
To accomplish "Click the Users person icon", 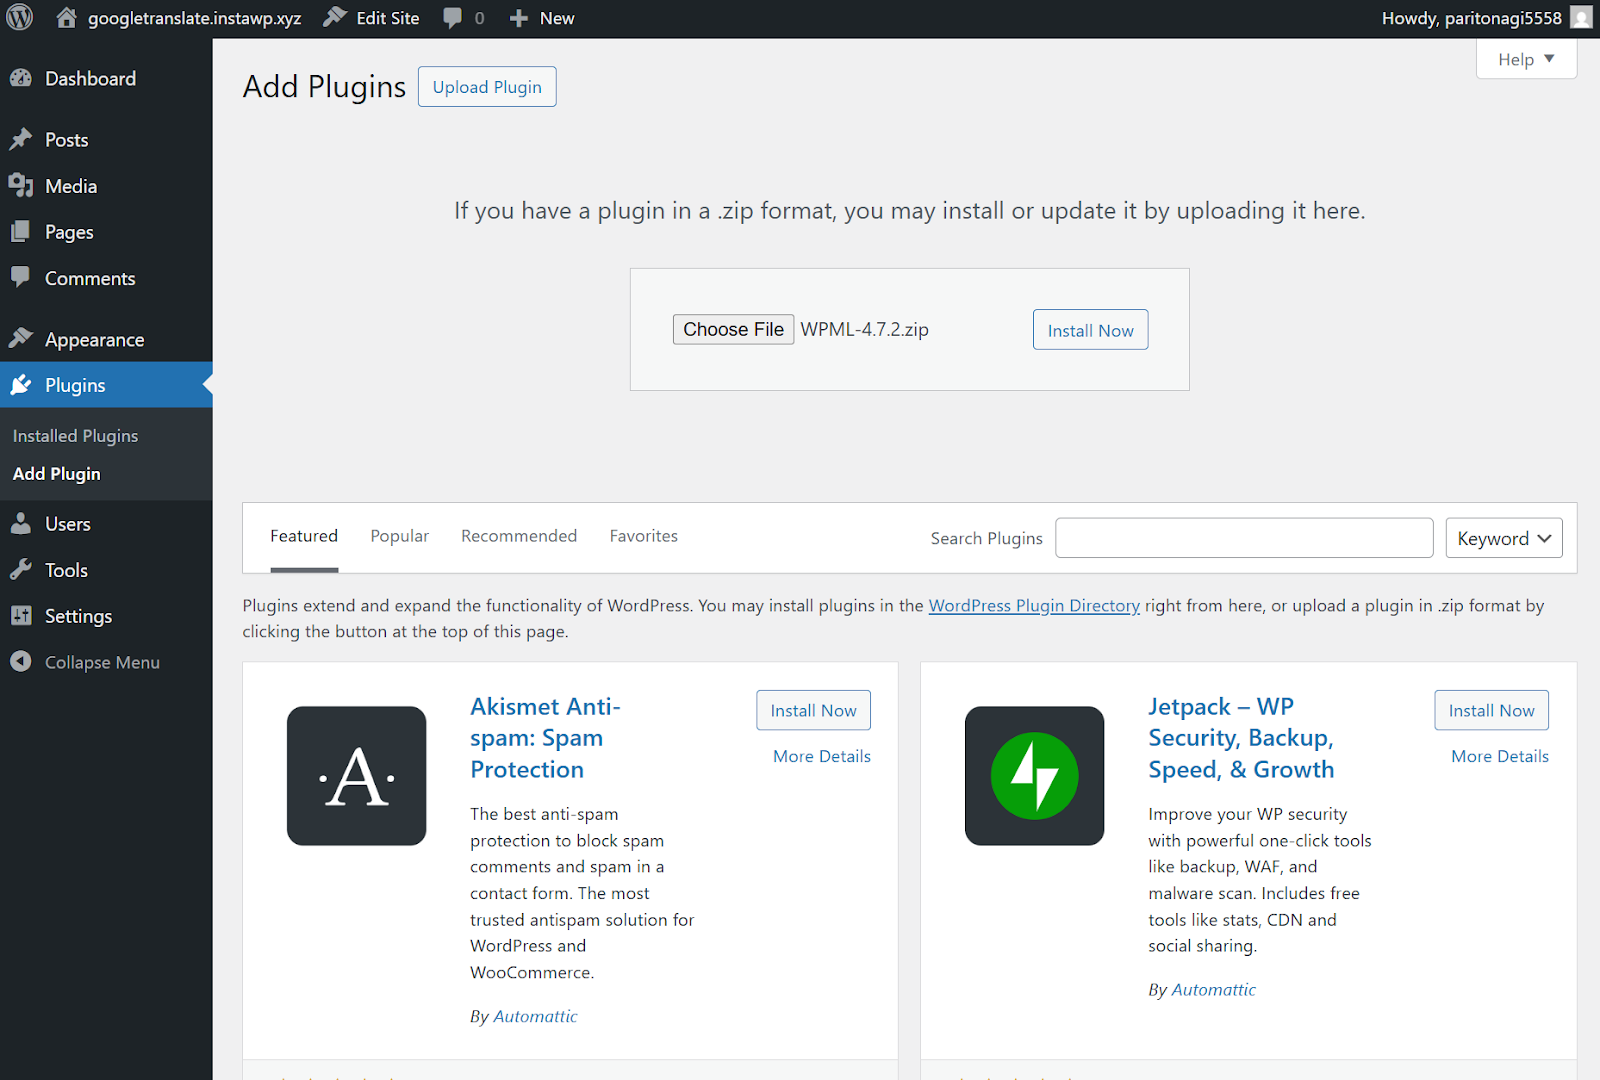I will [21, 524].
